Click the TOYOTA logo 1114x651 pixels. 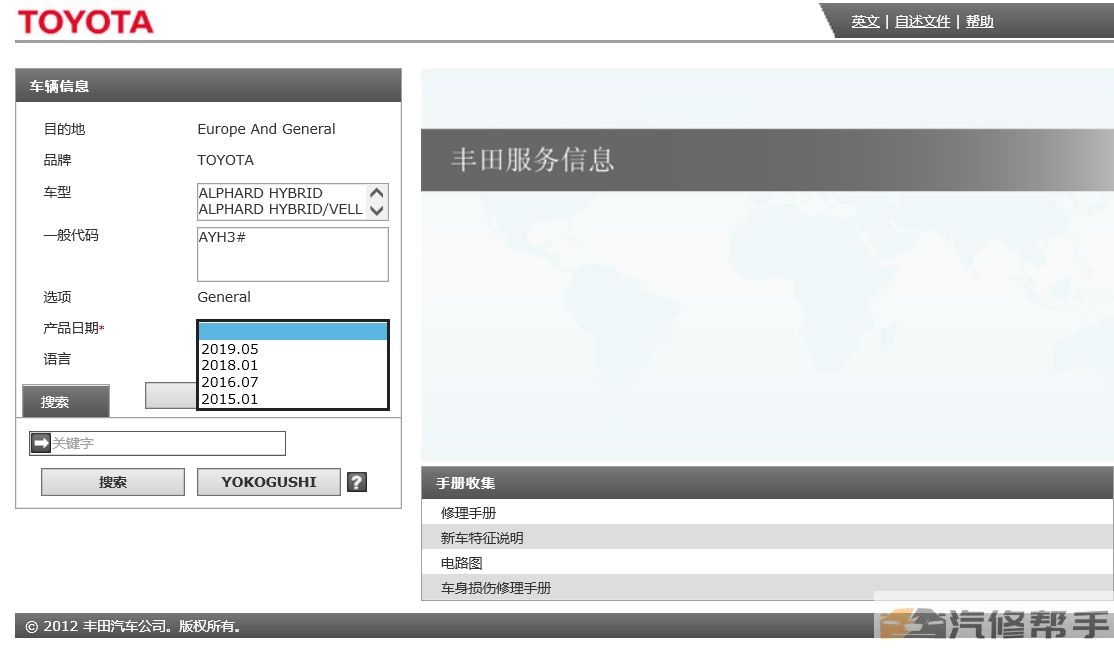click(85, 22)
